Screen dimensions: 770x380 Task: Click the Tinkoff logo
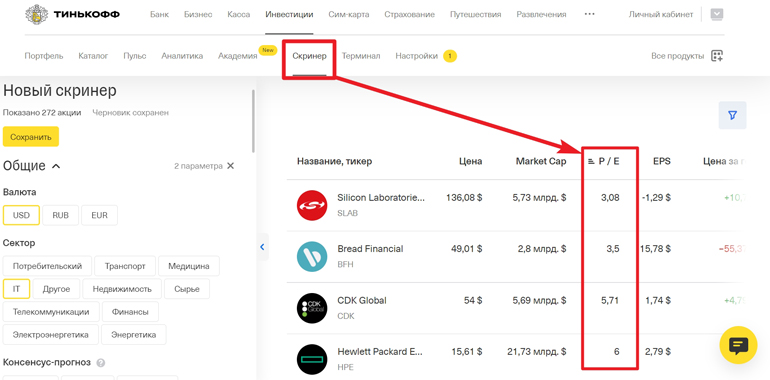tap(72, 14)
